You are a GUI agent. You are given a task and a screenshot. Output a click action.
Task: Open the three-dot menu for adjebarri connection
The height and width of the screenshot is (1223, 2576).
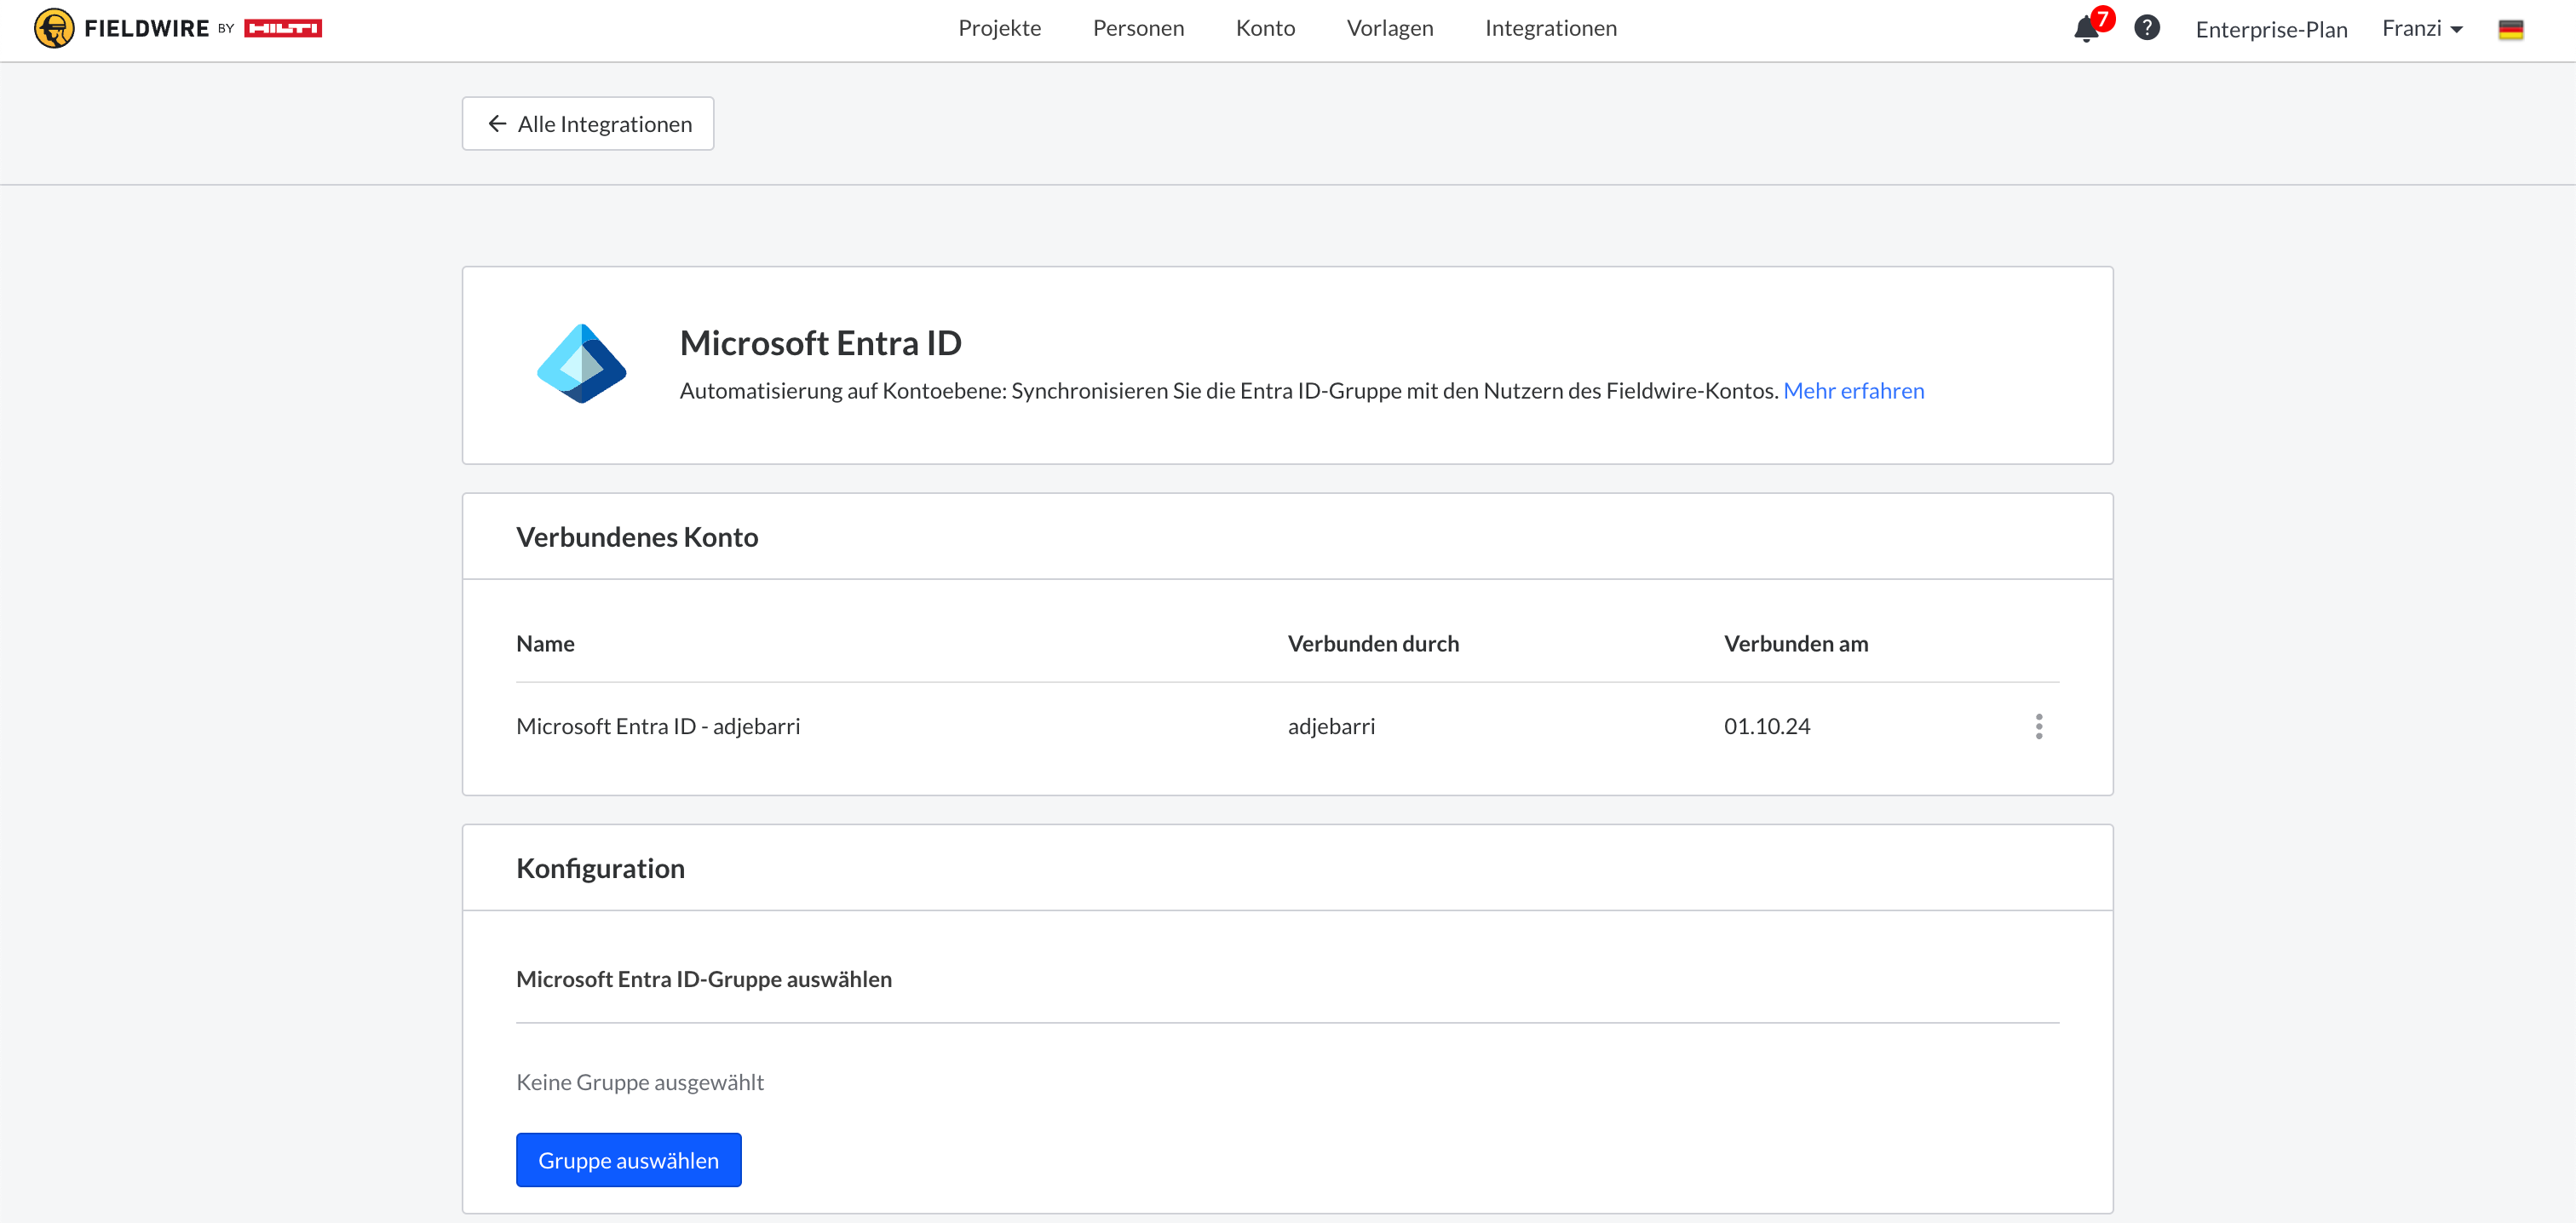[x=2039, y=726]
